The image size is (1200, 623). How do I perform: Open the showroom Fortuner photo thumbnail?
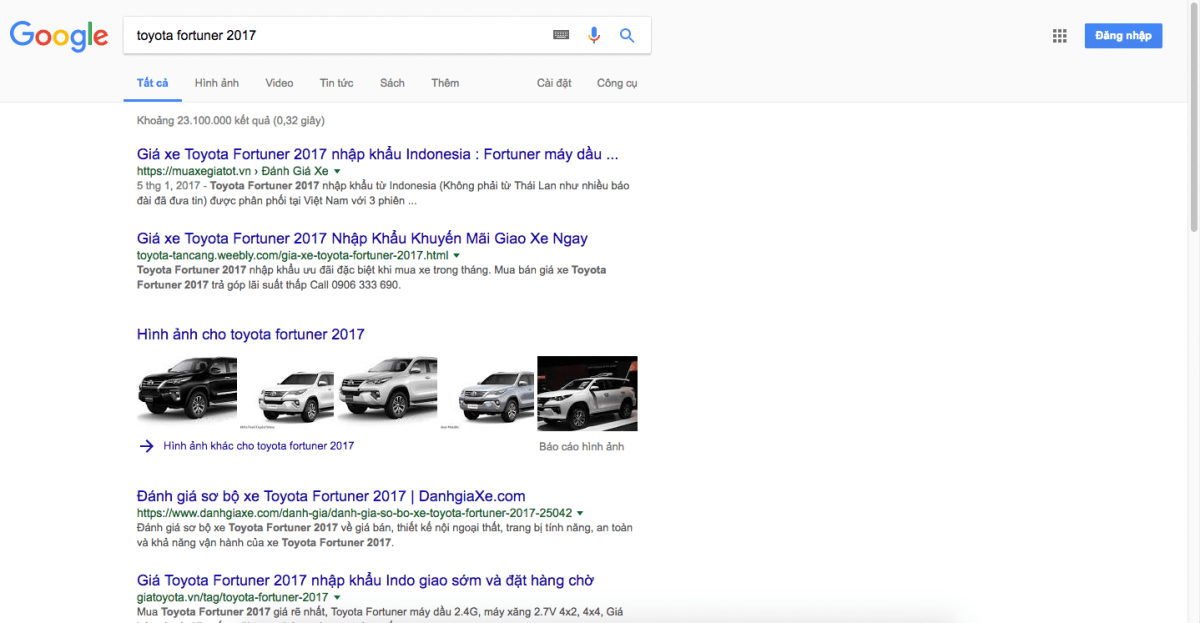588,393
